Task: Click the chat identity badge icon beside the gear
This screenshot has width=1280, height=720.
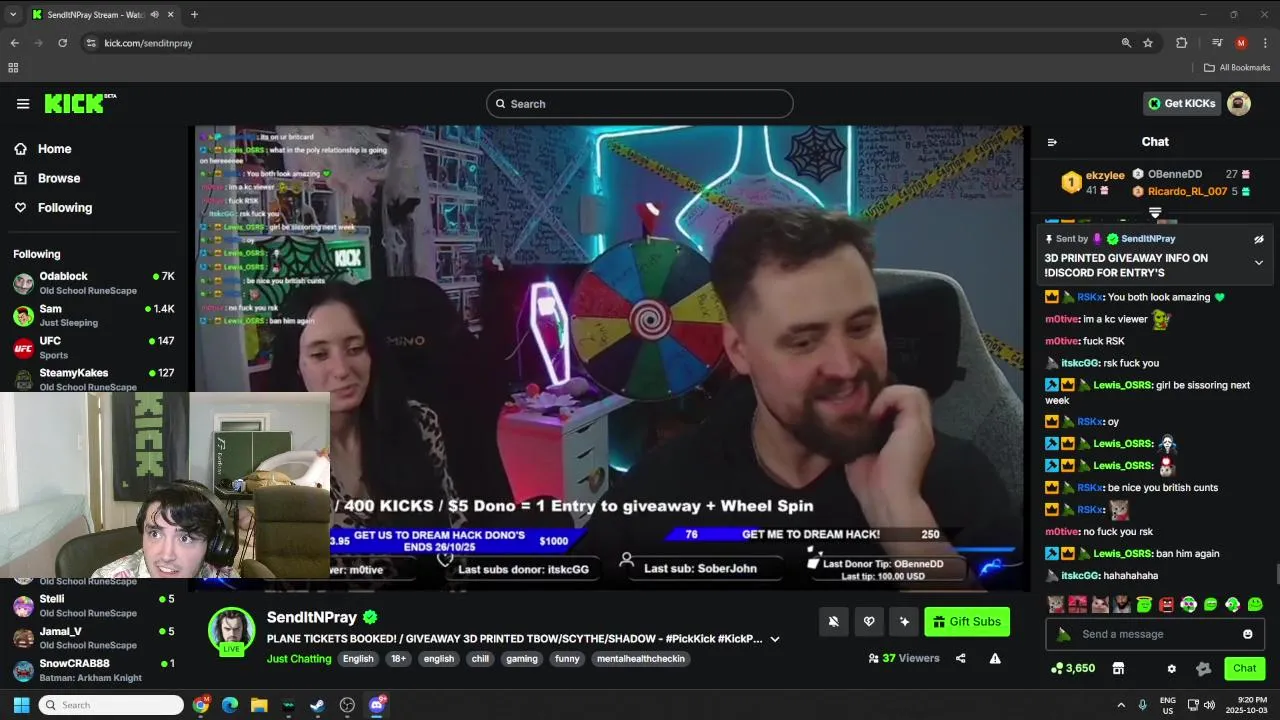Action: pos(1204,668)
